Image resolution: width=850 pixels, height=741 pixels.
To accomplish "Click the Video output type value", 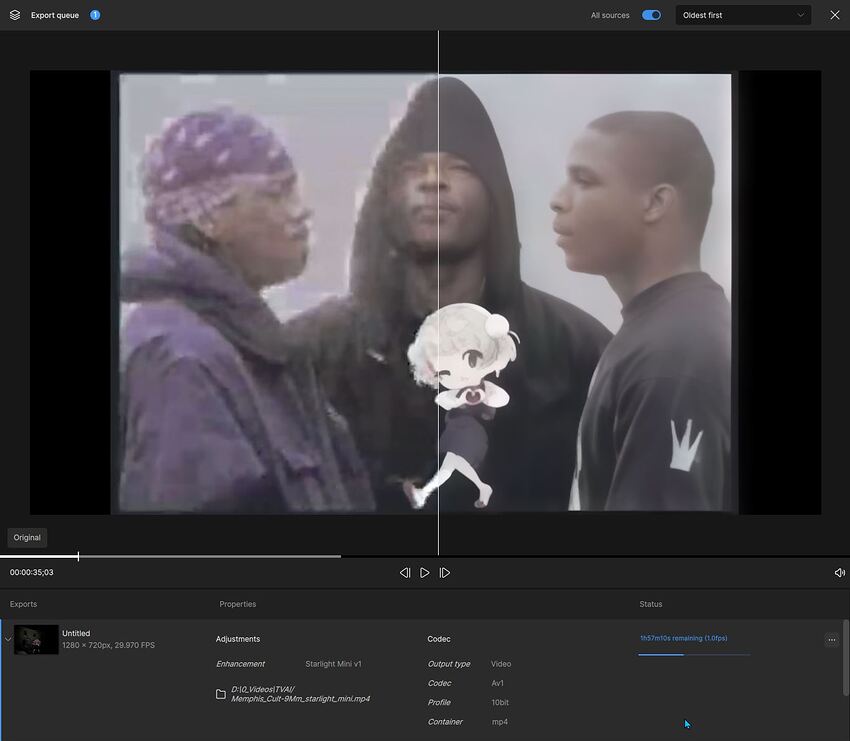I will (x=501, y=664).
